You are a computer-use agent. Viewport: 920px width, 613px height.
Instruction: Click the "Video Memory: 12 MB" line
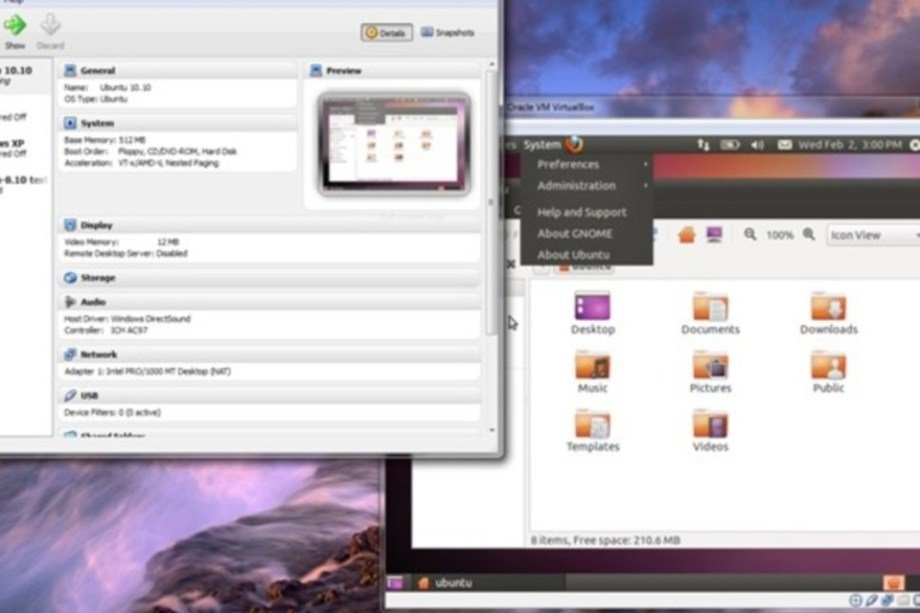click(x=121, y=242)
